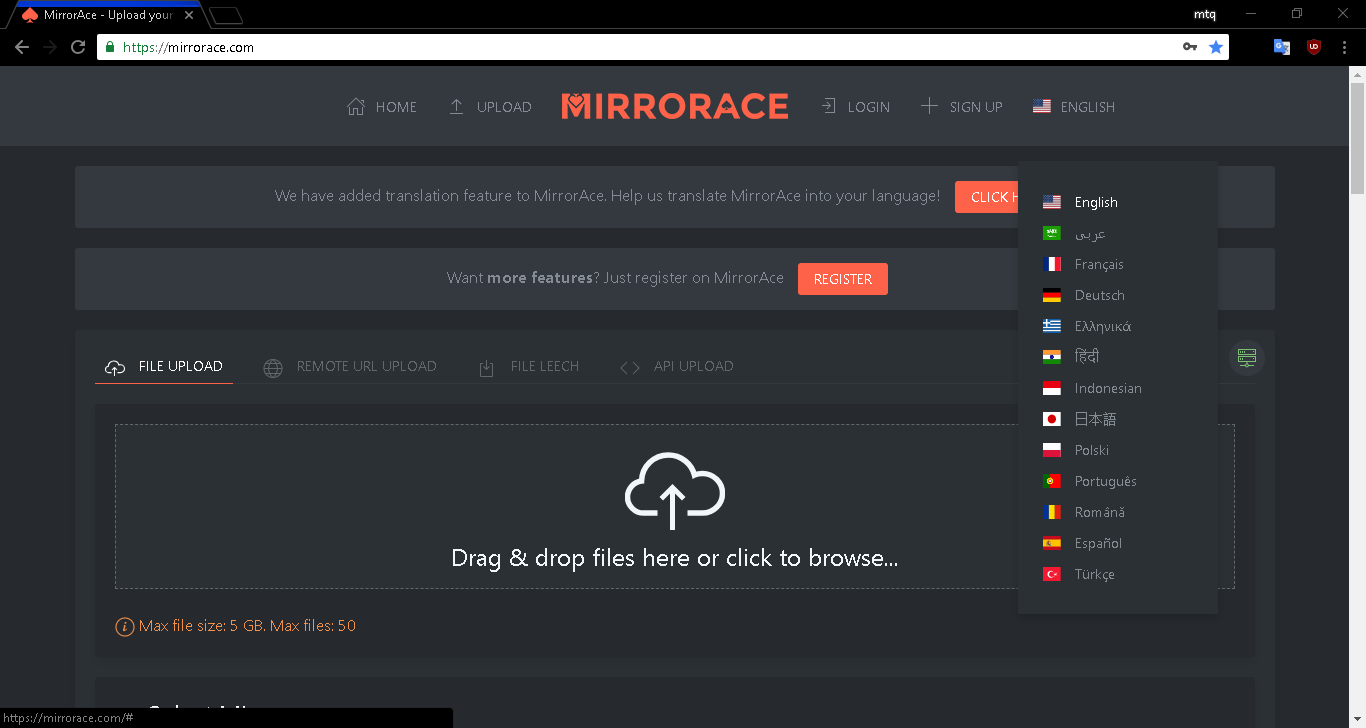Click the drag & drop file browse area
This screenshot has width=1366, height=728.
tap(675, 506)
